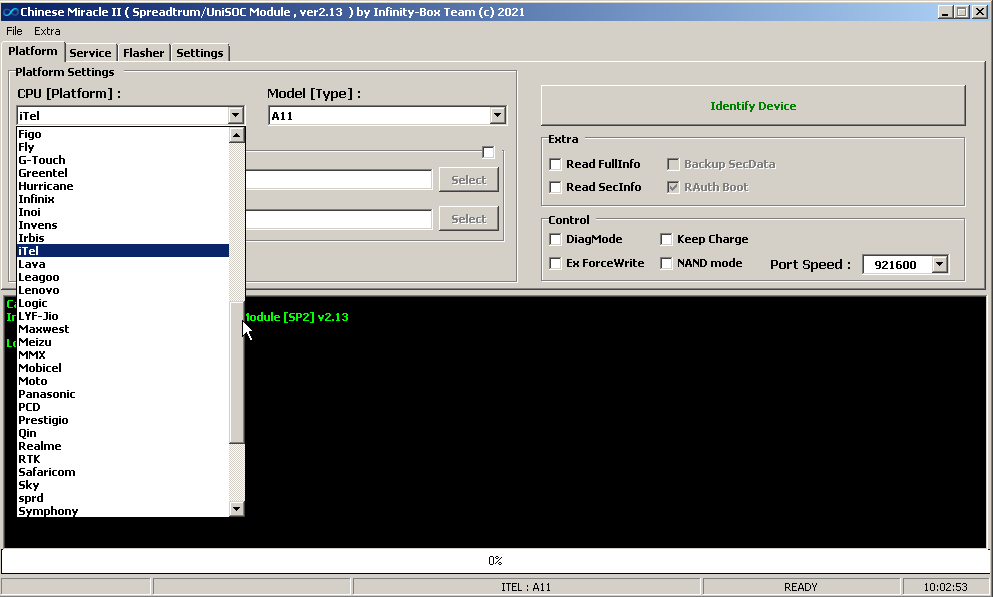Open the File menu
Image resolution: width=993 pixels, height=597 pixels.
click(x=14, y=31)
